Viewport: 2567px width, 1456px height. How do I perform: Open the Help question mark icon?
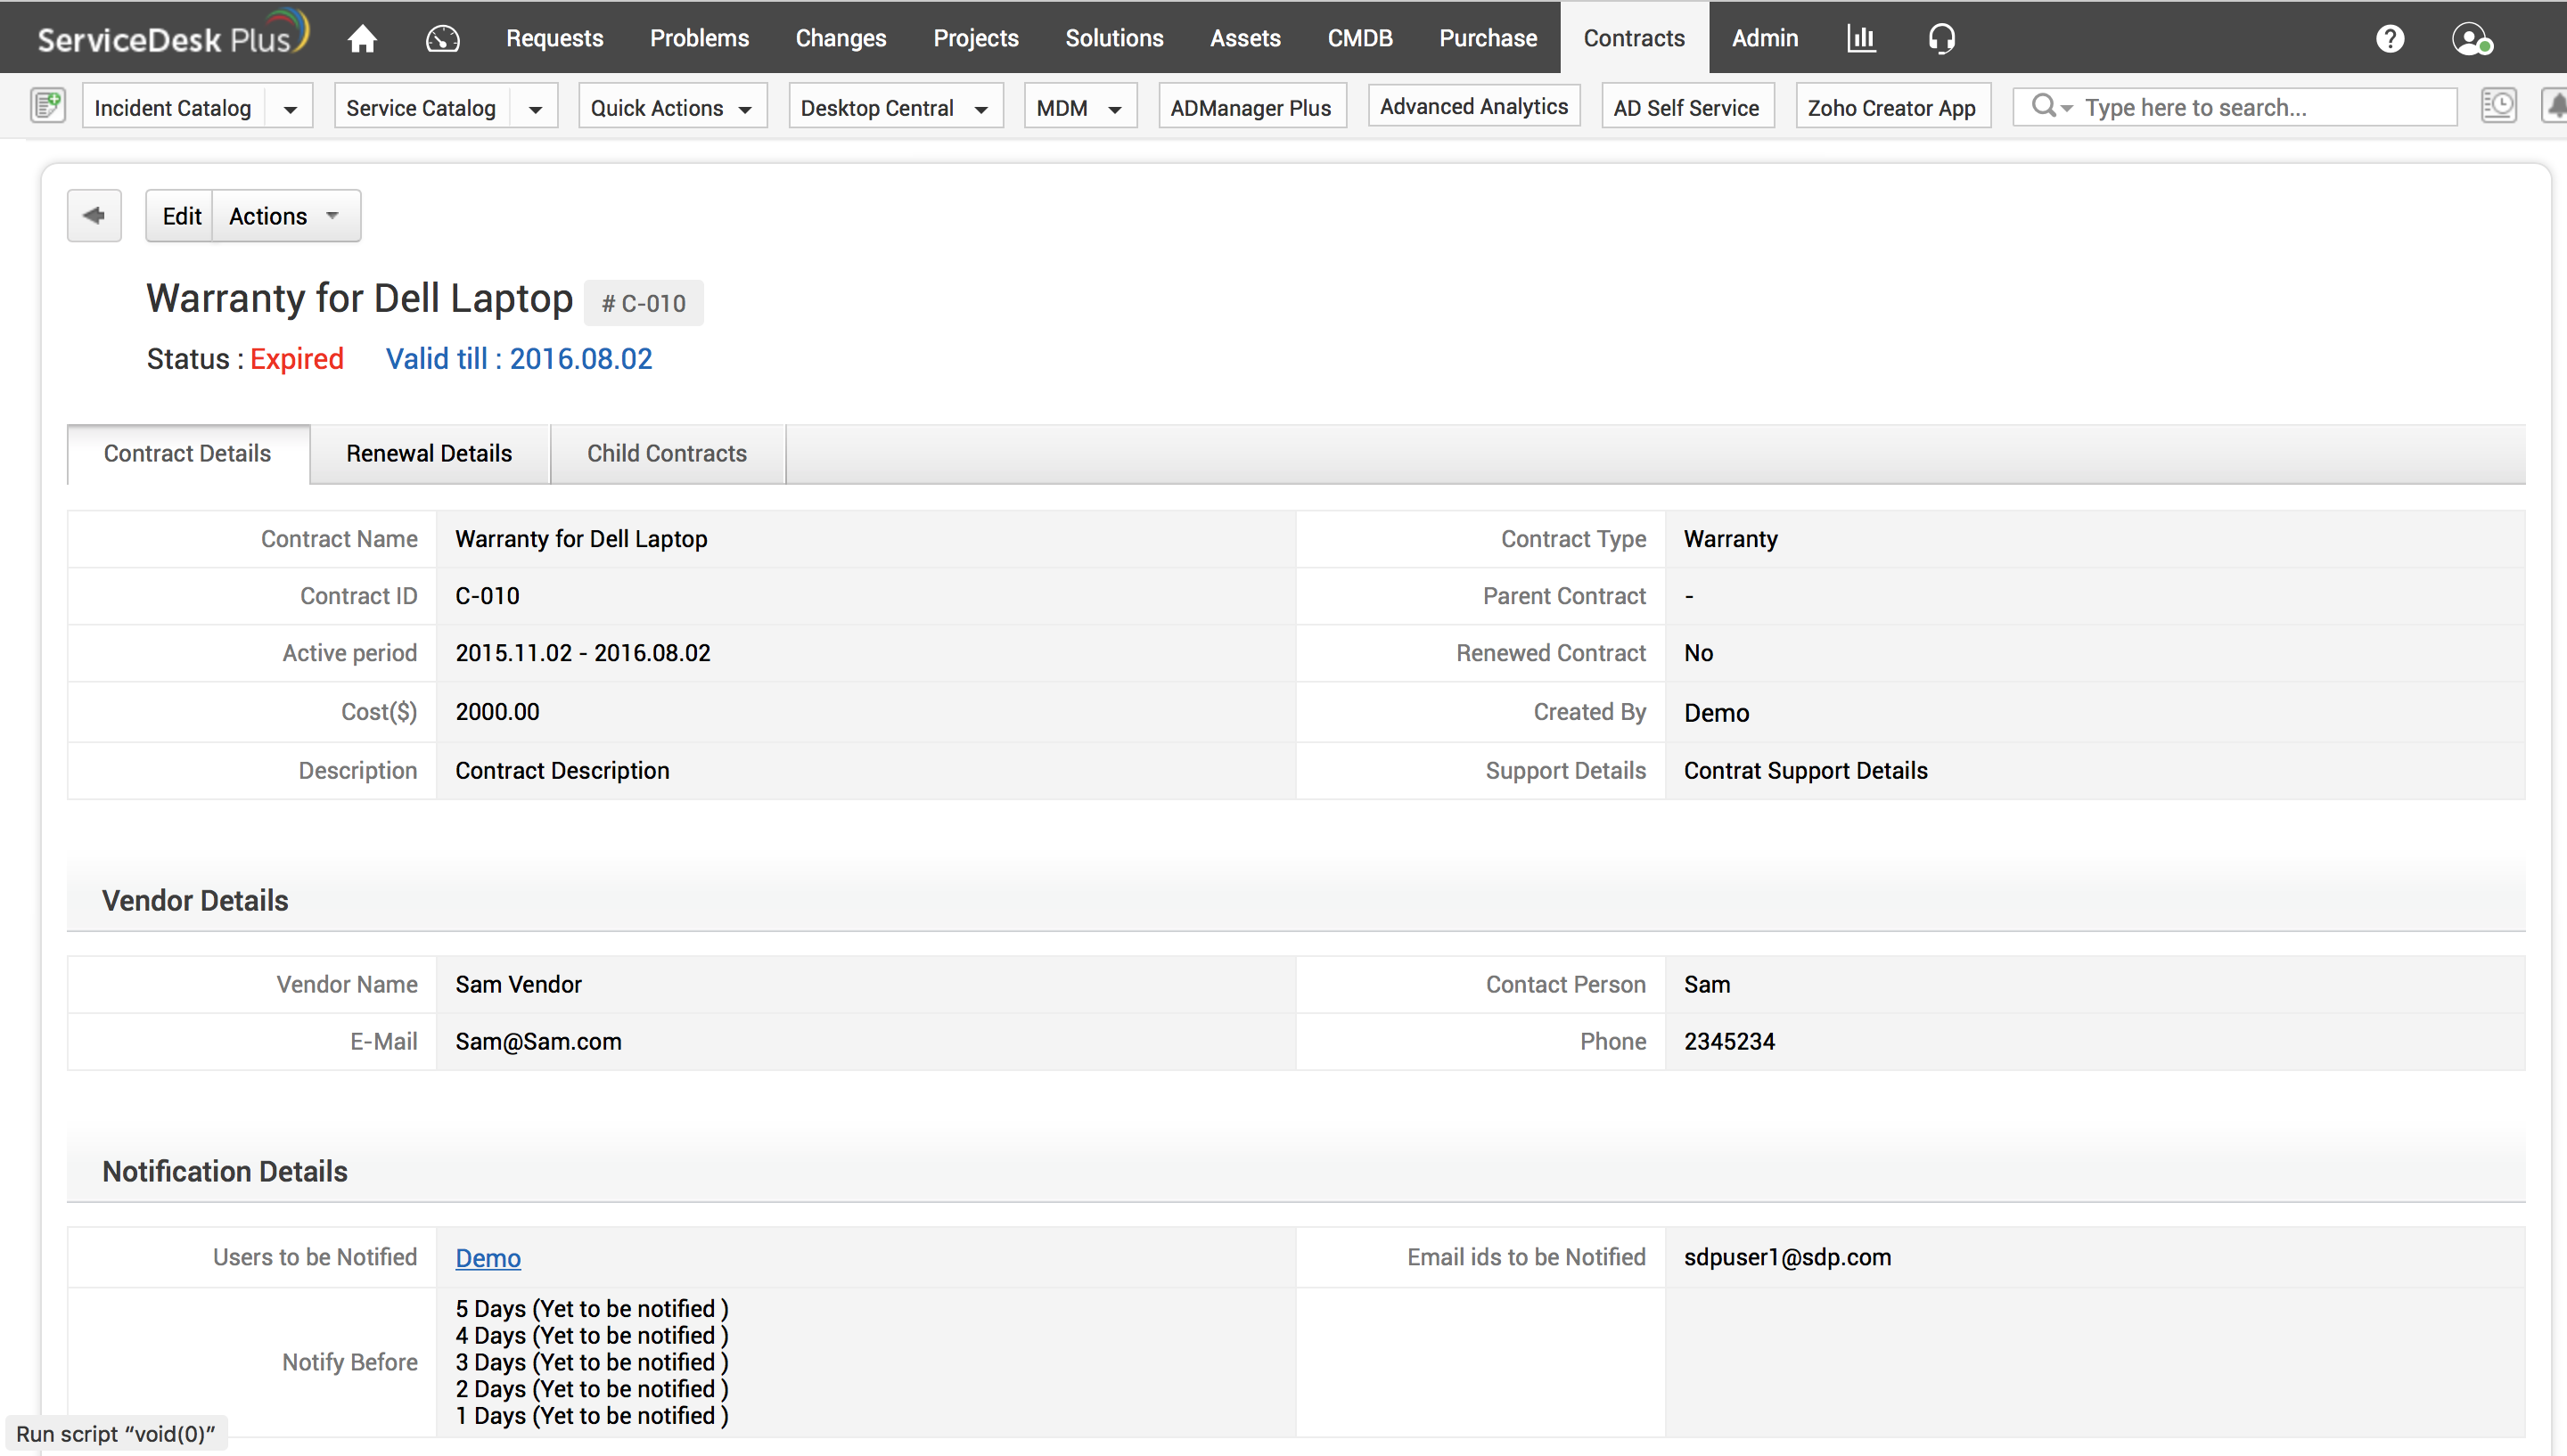(x=2390, y=38)
